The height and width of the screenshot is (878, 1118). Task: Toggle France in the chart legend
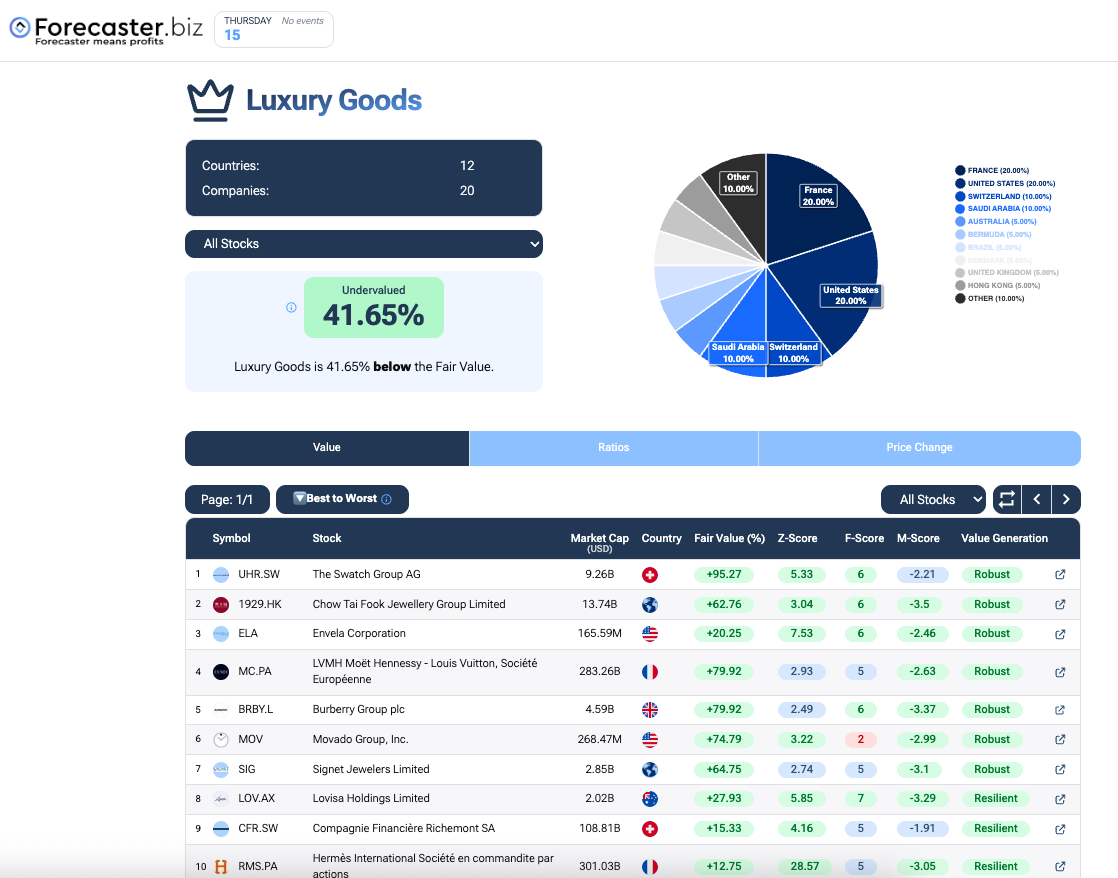point(997,171)
